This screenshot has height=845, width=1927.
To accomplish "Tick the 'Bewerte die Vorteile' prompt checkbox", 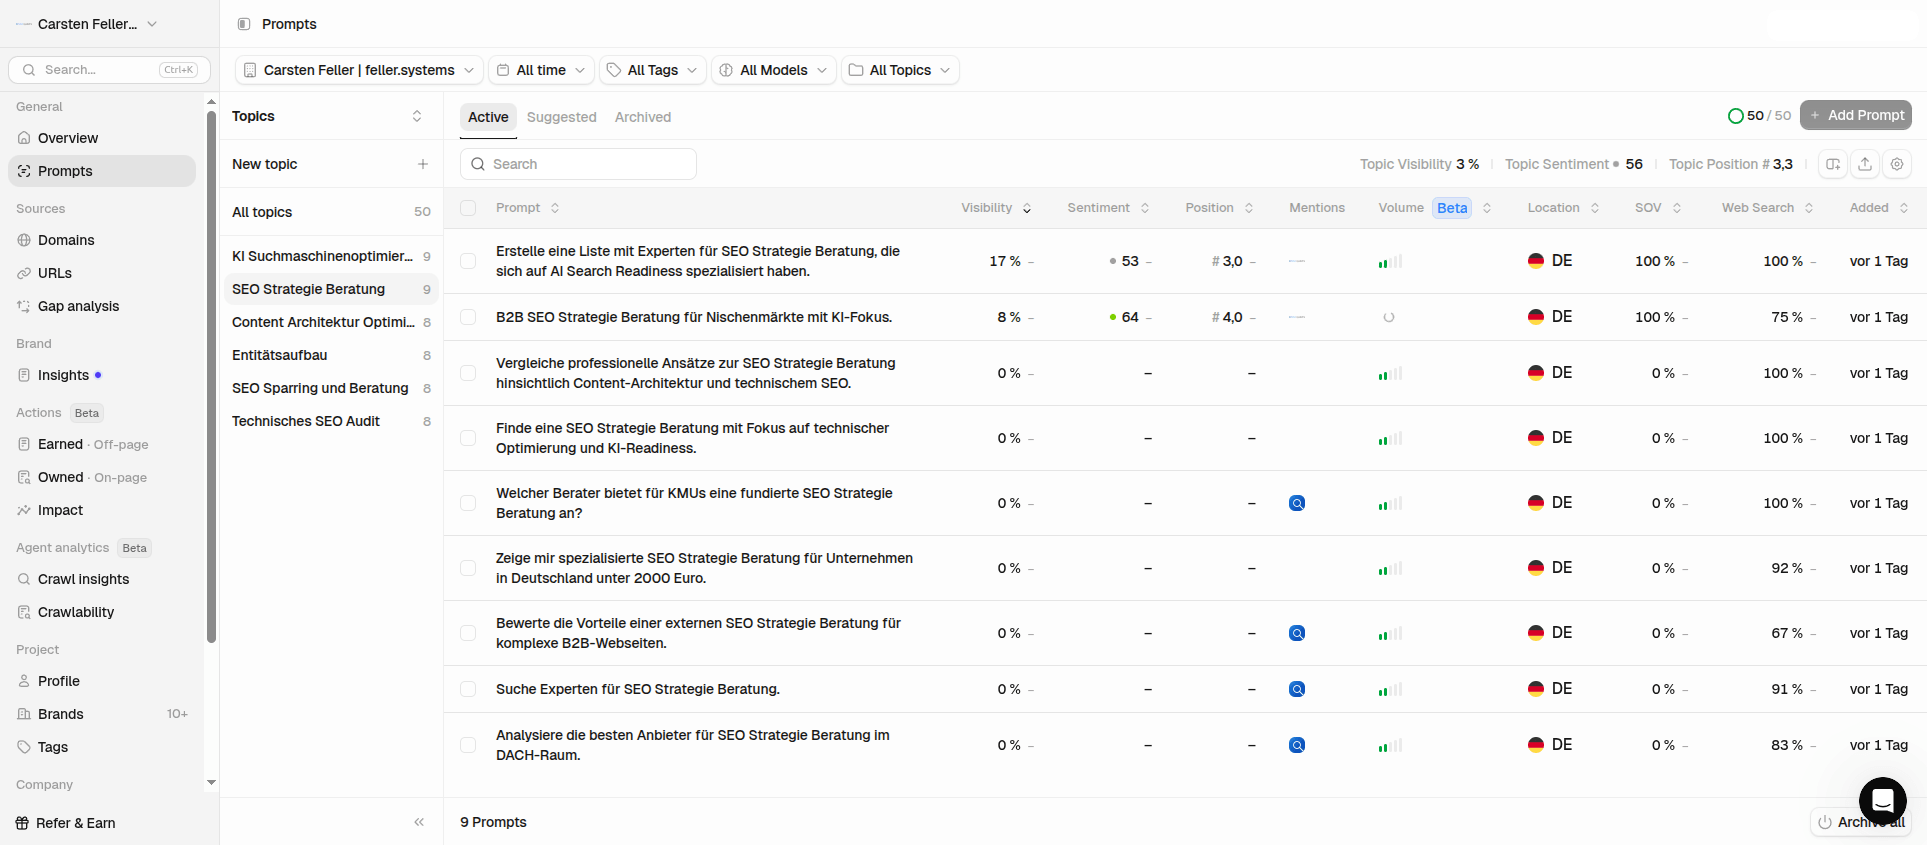I will [x=468, y=633].
